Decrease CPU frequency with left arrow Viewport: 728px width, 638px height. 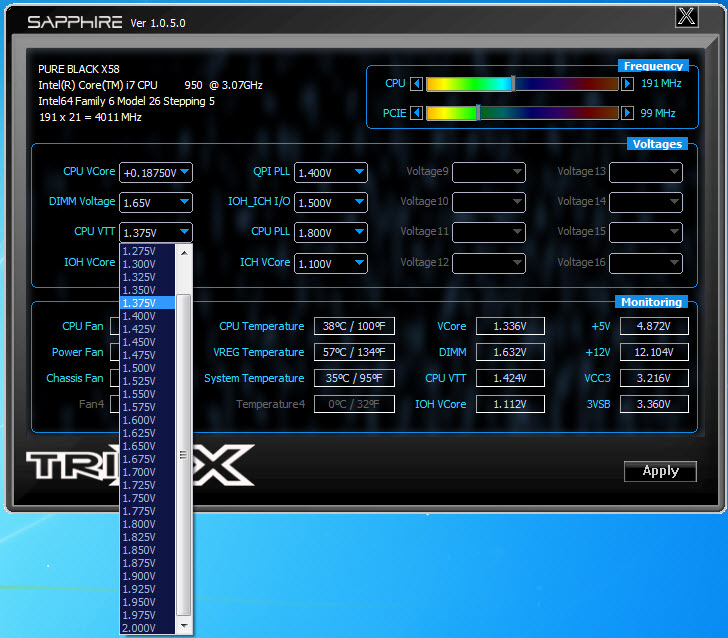[416, 84]
